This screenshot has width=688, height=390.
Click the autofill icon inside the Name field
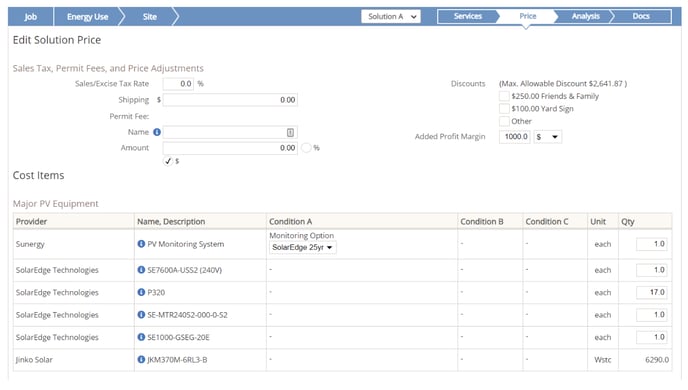(290, 132)
